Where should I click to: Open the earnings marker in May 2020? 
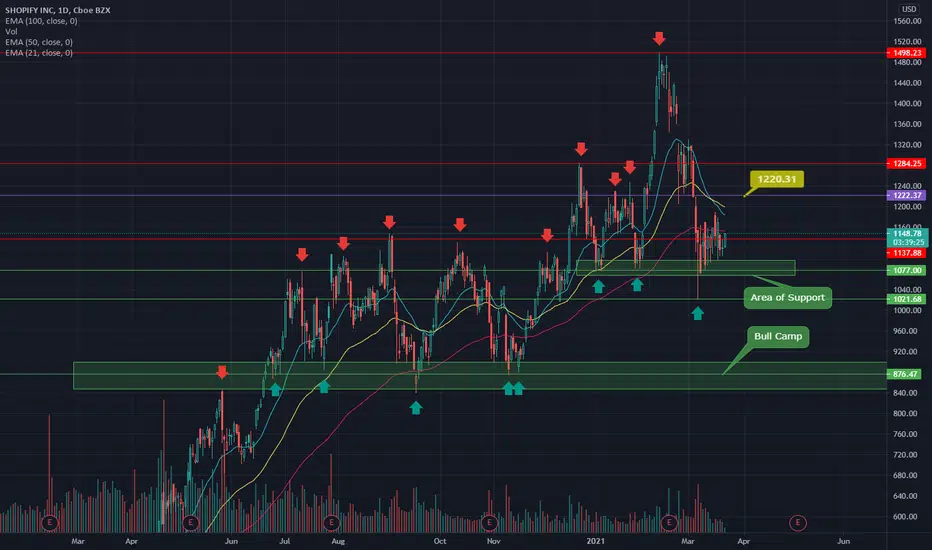point(190,523)
